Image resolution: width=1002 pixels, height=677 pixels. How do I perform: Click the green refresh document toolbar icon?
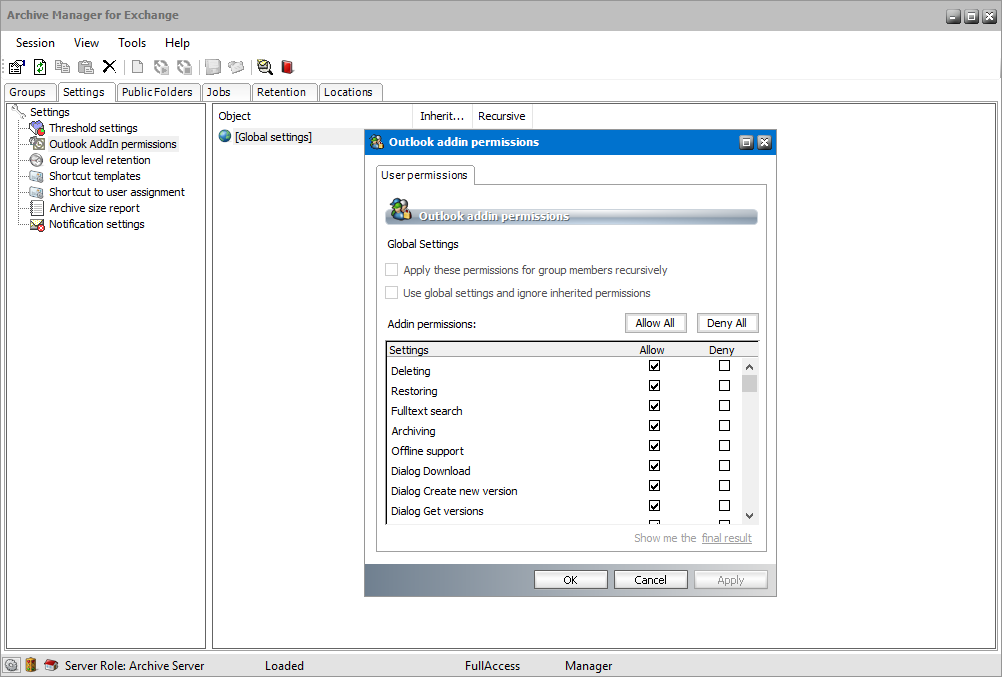40,66
